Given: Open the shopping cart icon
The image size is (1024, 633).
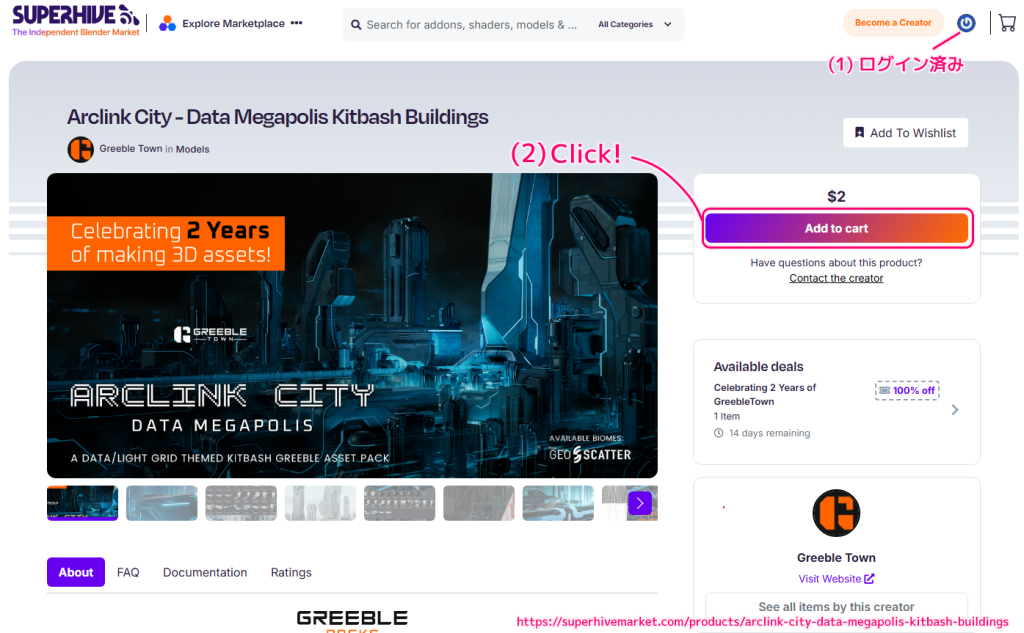Looking at the screenshot, I should pyautogui.click(x=1006, y=21).
